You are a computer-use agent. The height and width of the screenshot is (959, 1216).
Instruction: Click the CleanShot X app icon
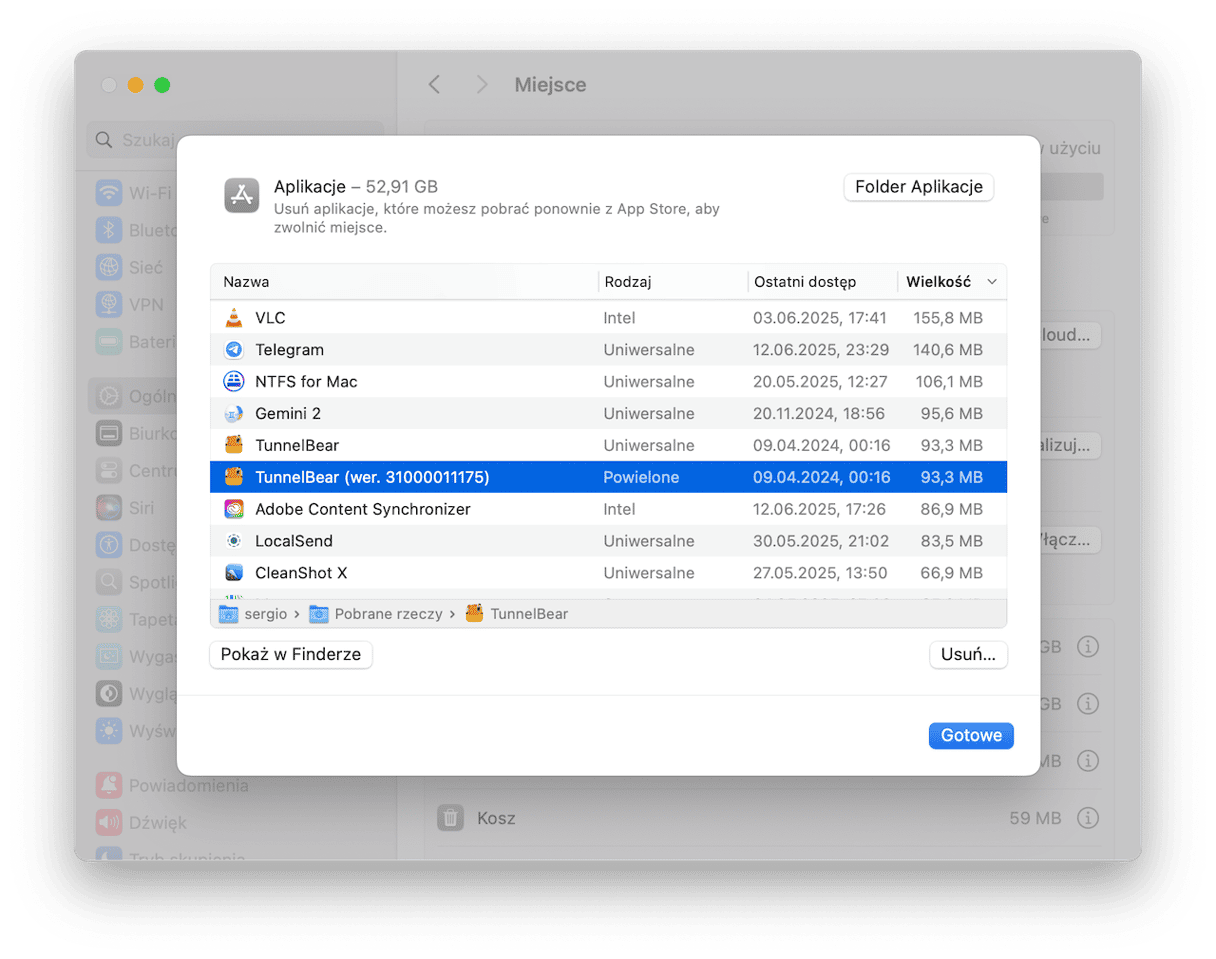click(233, 573)
